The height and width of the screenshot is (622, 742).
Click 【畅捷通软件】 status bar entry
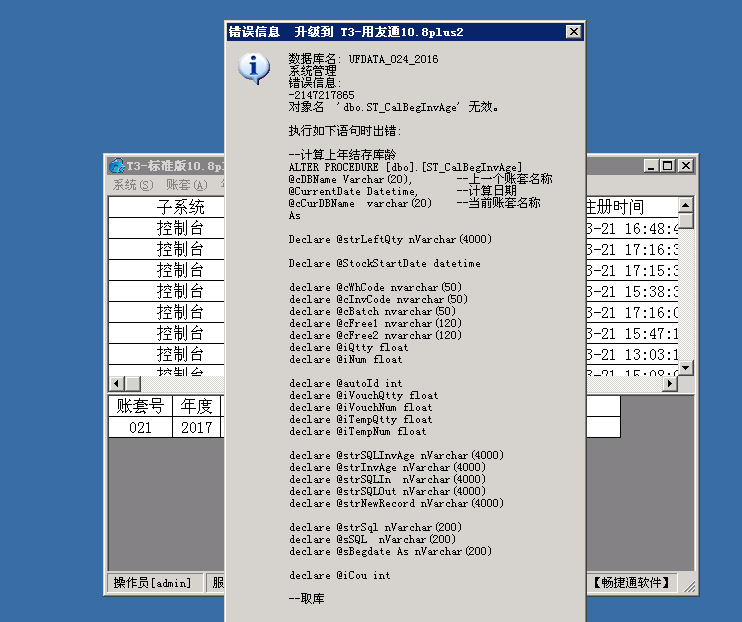(x=631, y=583)
